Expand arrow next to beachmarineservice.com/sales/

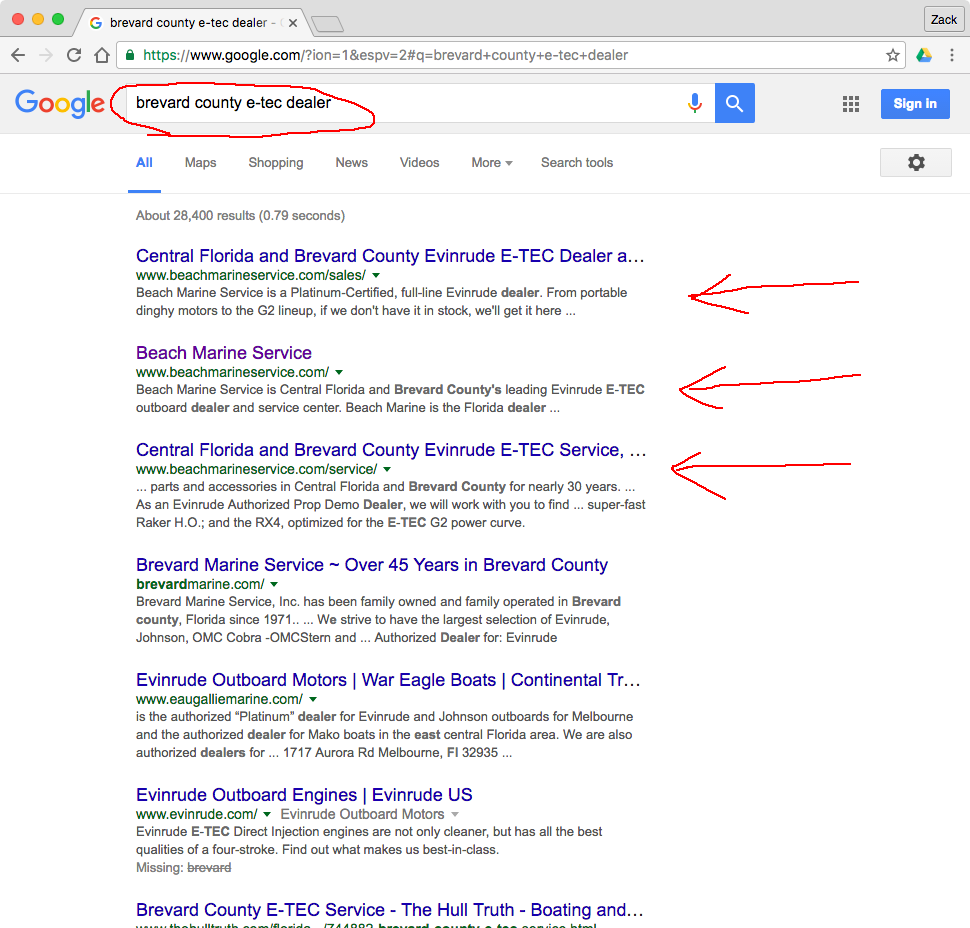coord(376,275)
